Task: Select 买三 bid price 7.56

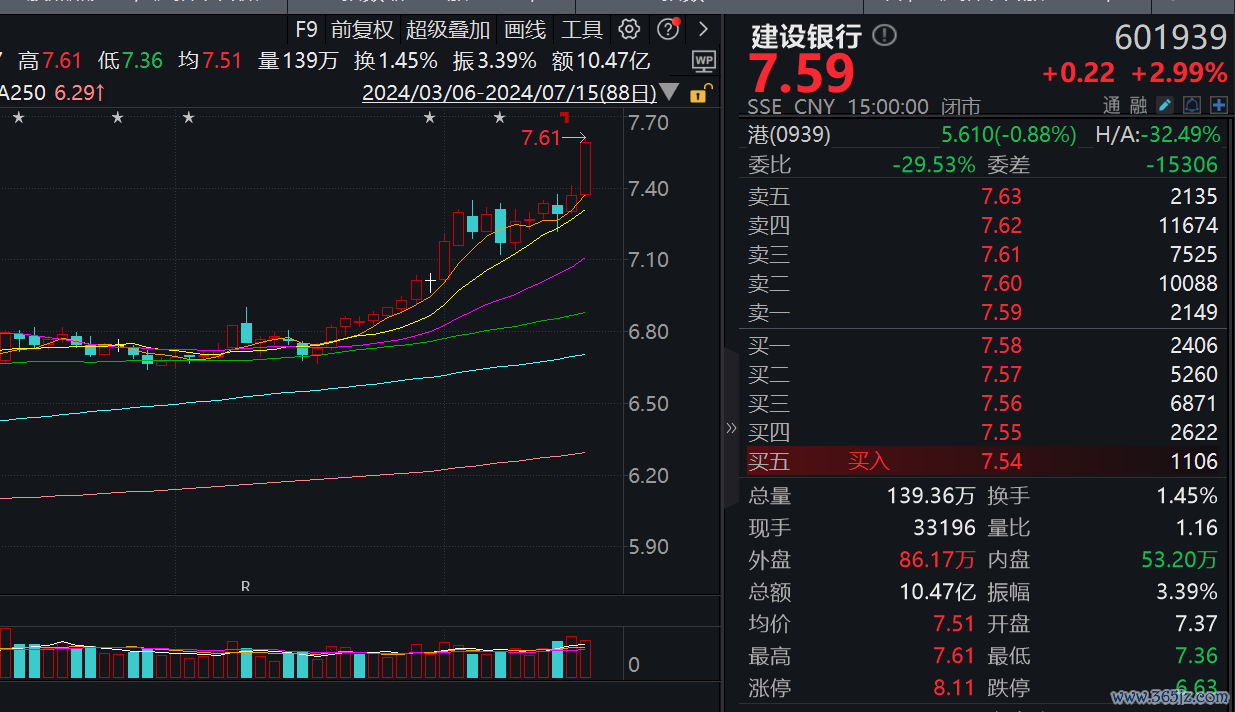Action: click(1001, 403)
